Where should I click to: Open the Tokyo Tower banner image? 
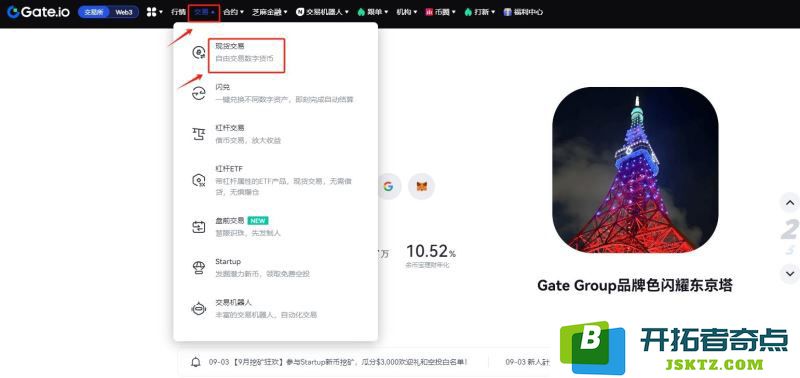pos(635,170)
